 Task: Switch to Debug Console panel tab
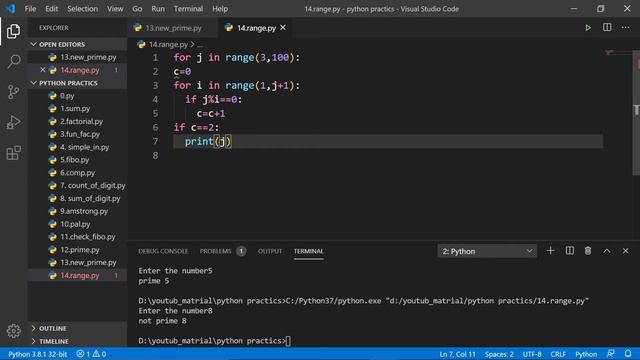click(x=163, y=251)
